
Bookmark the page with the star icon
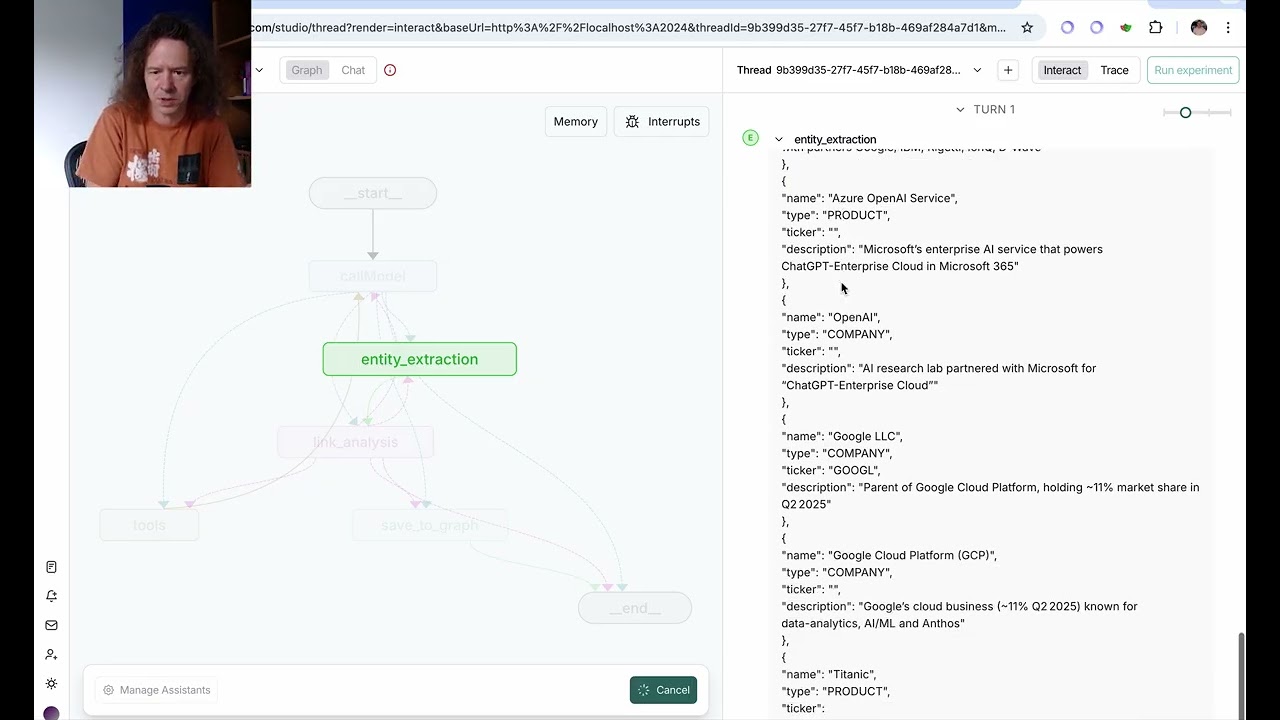1027,28
